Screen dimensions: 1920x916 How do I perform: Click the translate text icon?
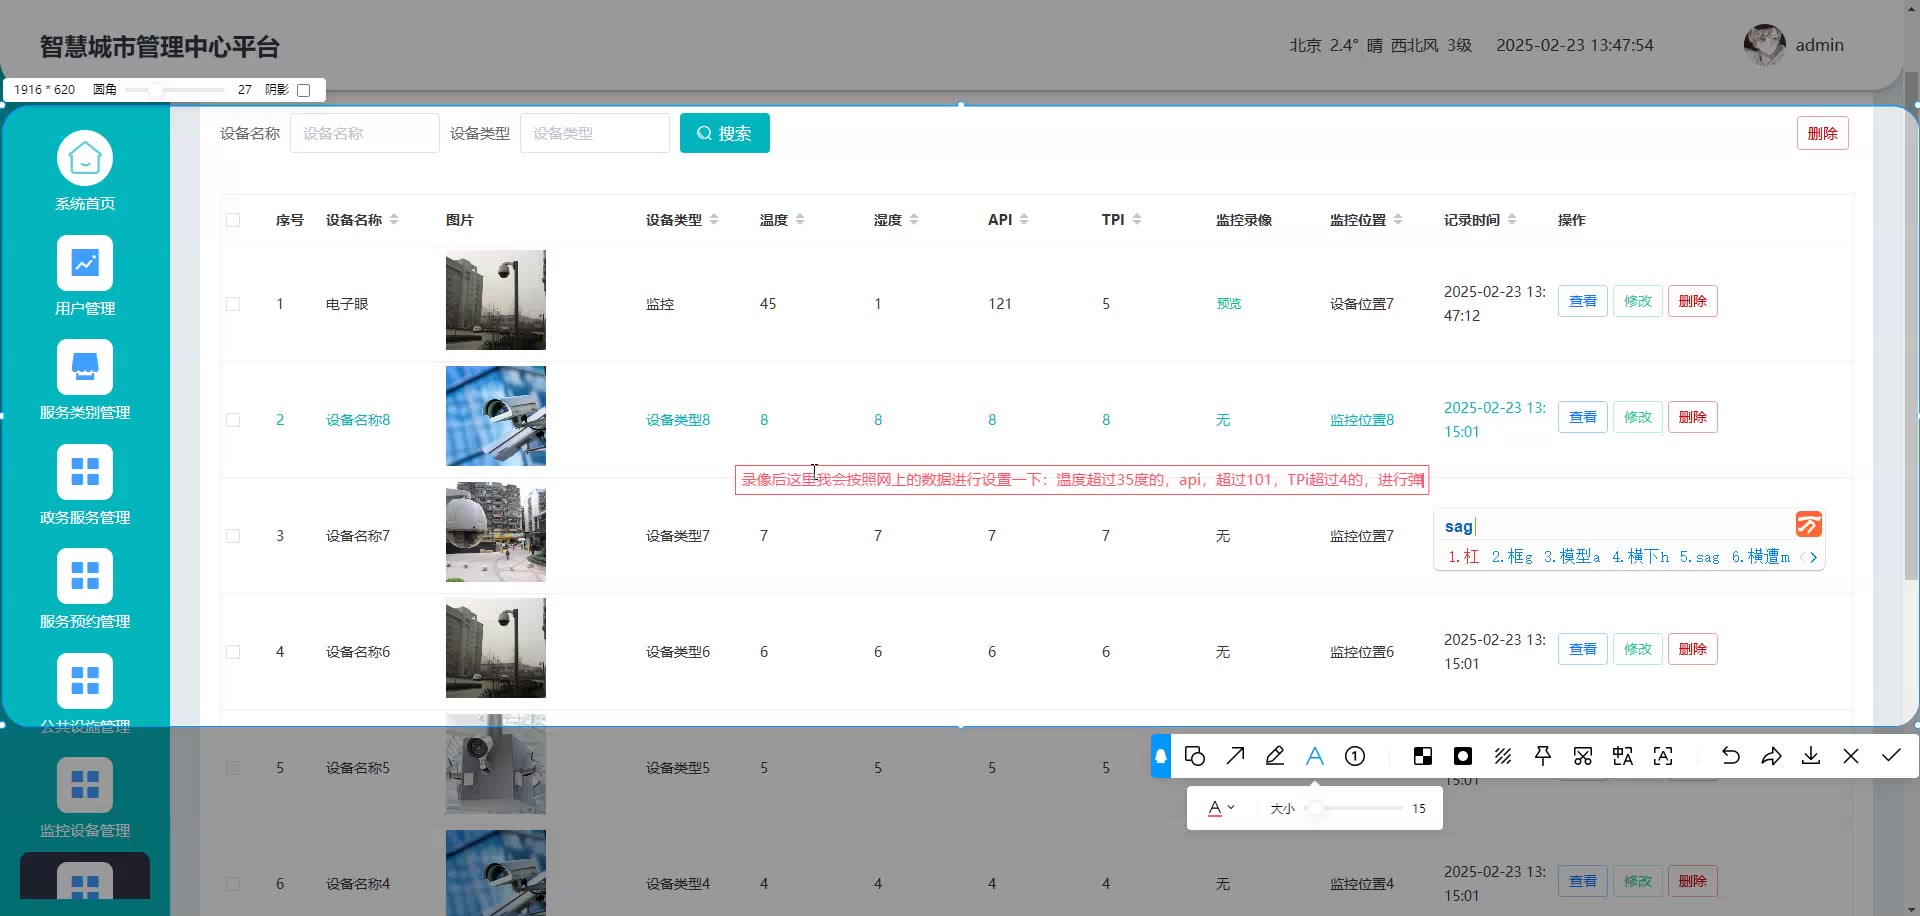tap(1623, 756)
